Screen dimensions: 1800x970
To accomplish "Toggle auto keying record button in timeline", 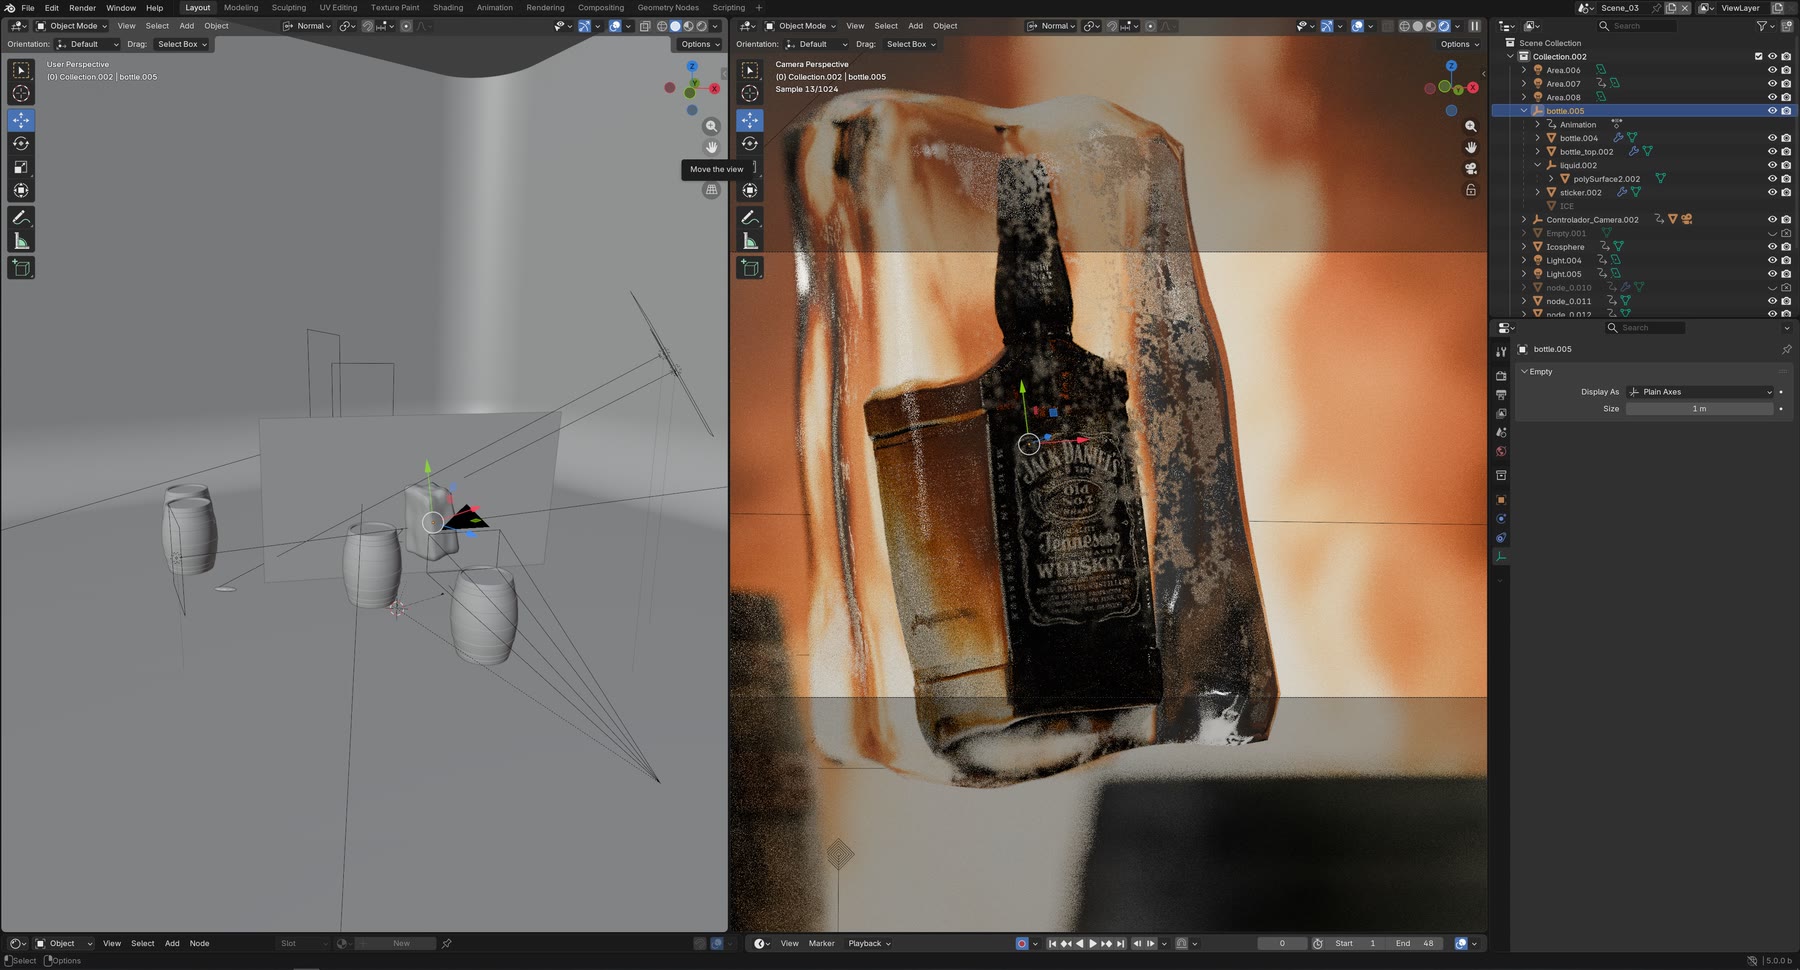I will tap(1021, 943).
